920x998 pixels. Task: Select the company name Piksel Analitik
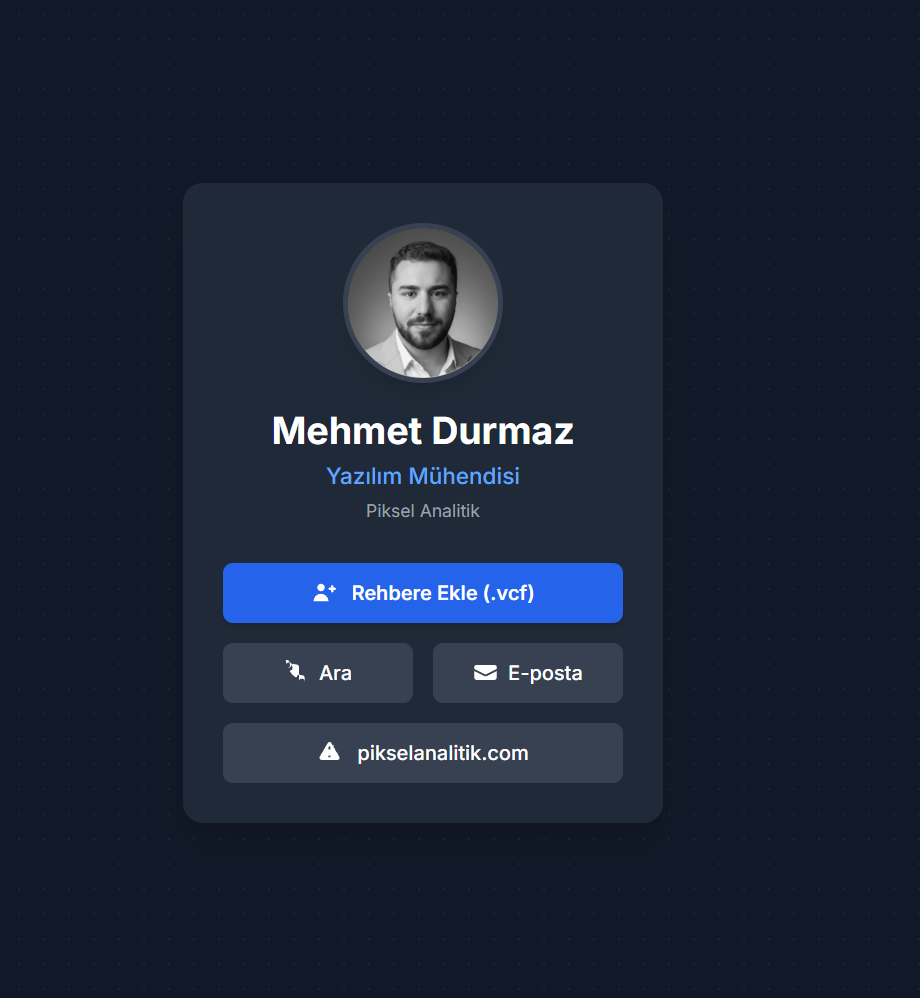(422, 510)
